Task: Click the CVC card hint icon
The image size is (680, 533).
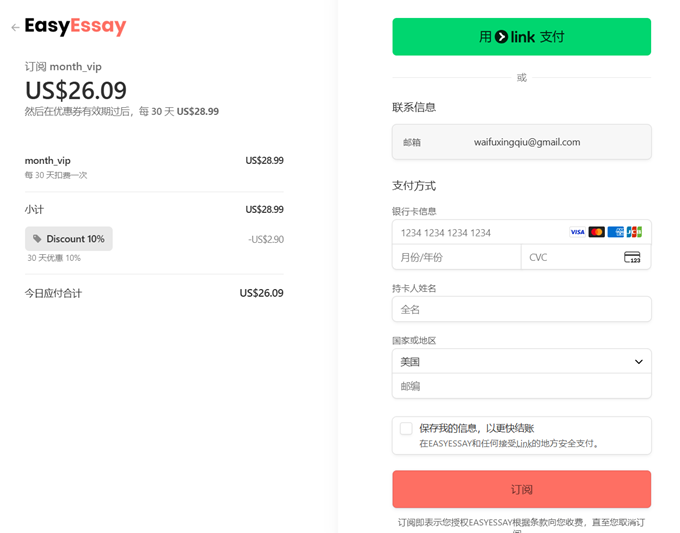Action: [632, 257]
